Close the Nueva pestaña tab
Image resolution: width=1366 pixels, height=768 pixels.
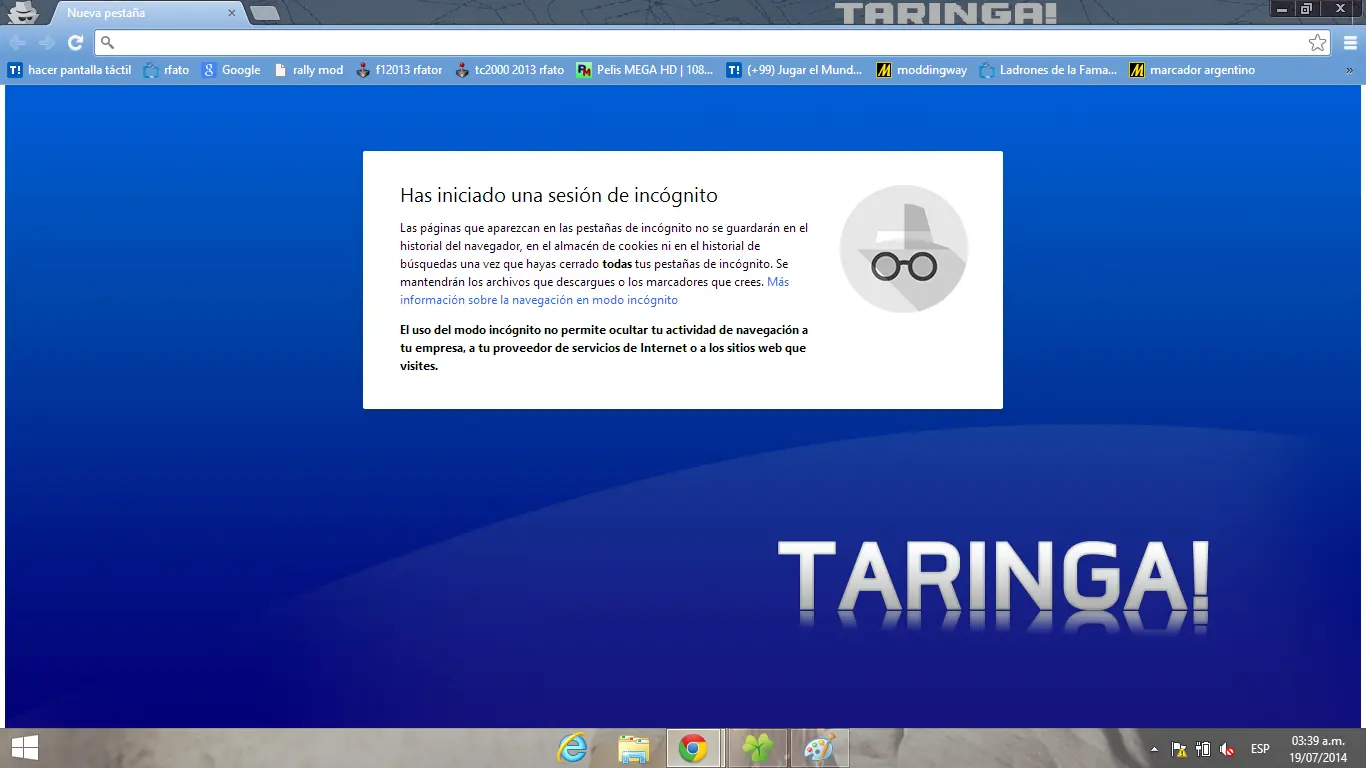pos(232,14)
